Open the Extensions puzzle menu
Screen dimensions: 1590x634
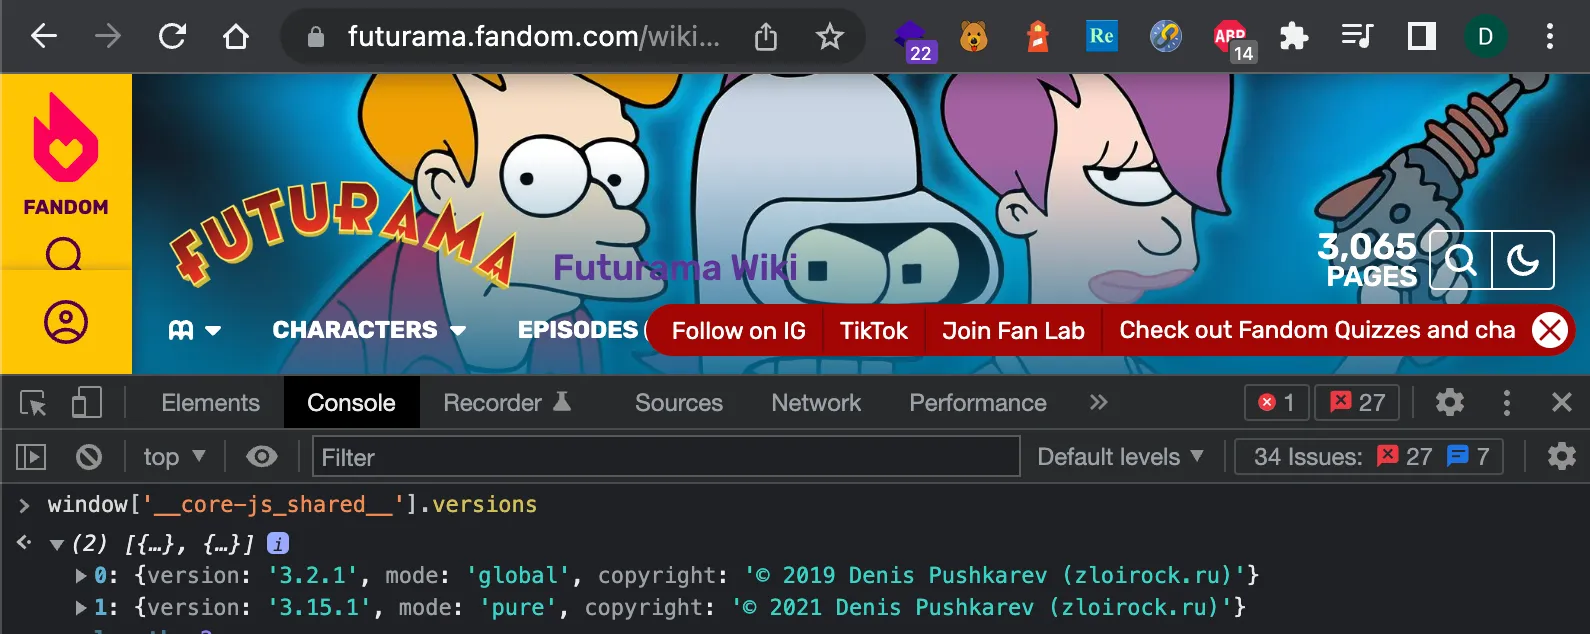click(1294, 37)
